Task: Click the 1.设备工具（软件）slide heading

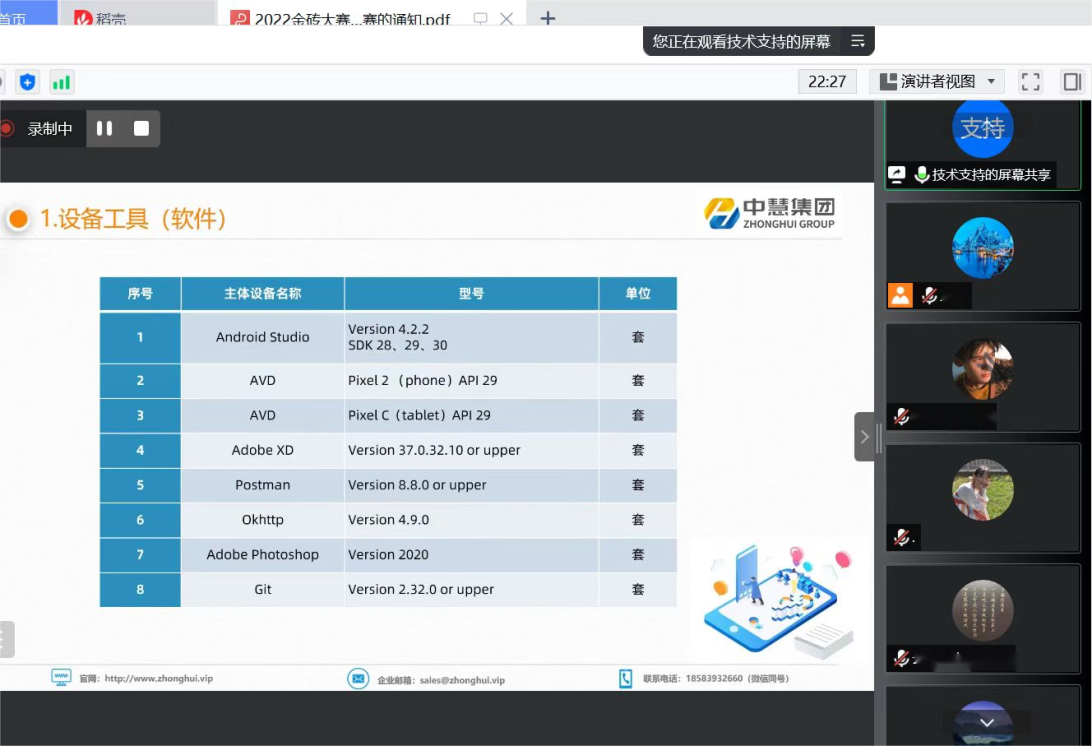Action: click(x=133, y=219)
